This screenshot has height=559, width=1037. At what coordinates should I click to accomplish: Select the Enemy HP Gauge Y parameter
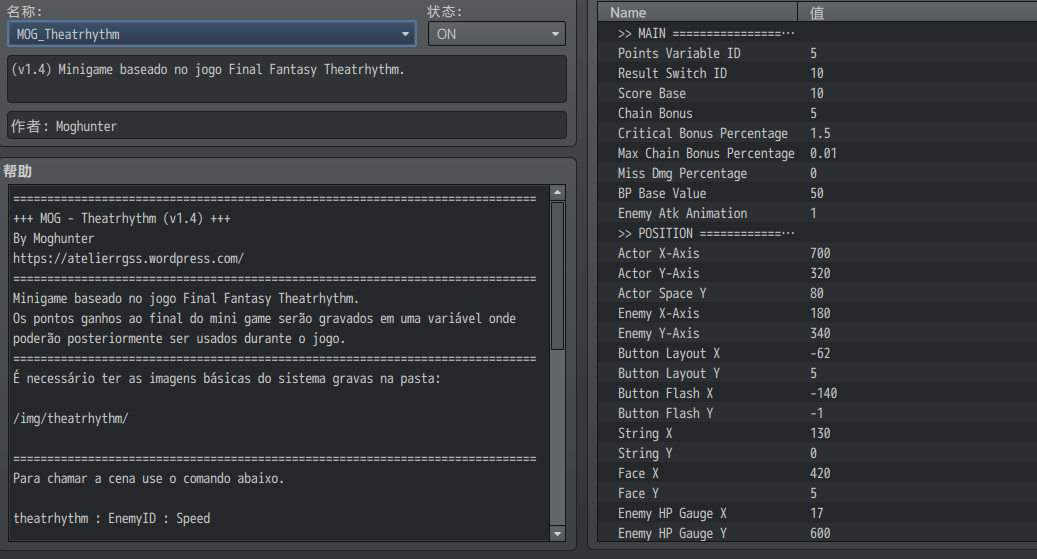(x=817, y=533)
